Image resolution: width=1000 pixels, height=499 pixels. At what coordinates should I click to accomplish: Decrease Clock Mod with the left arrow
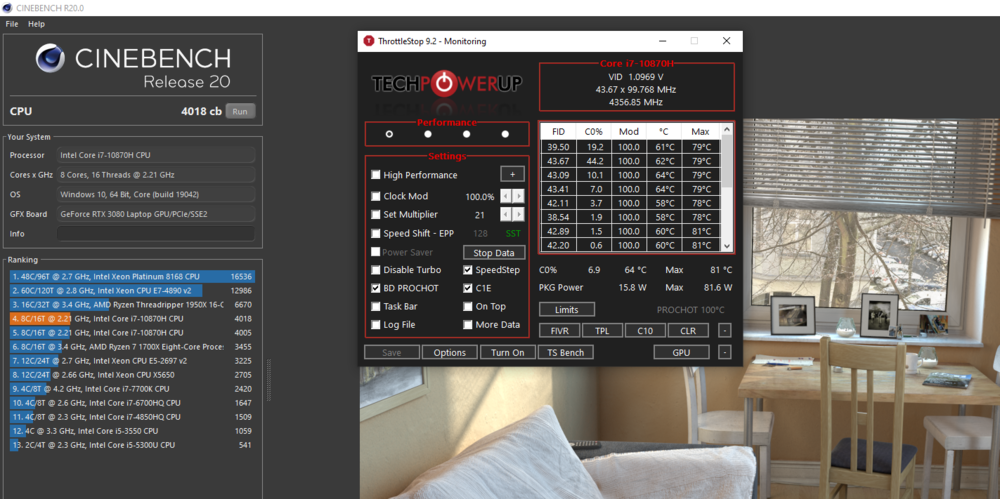[506, 196]
